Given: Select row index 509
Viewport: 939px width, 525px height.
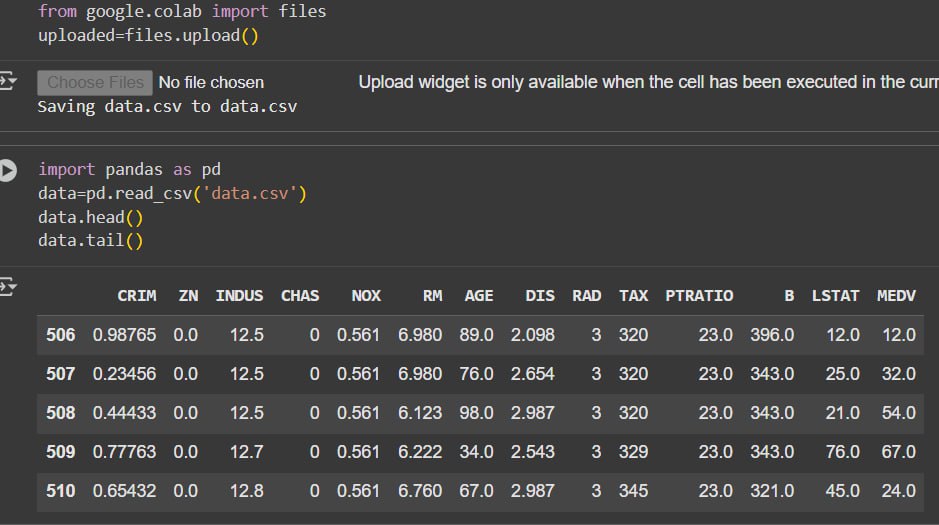Looking at the screenshot, I should [x=60, y=452].
